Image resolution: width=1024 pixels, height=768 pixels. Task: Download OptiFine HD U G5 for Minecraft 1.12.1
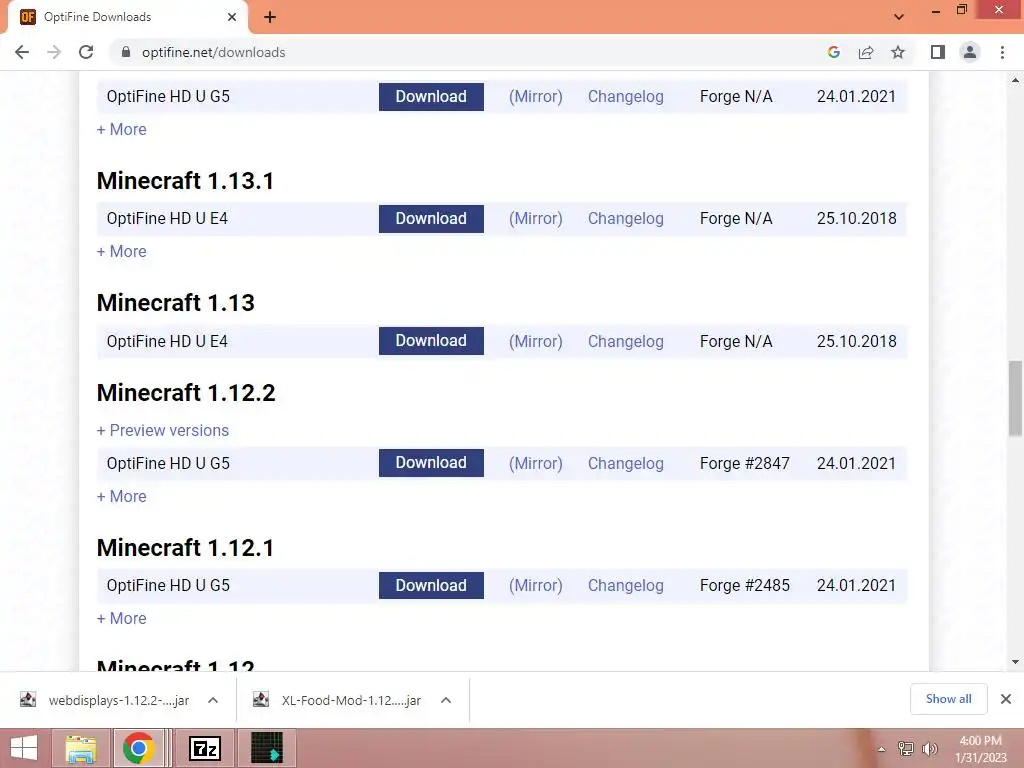click(x=431, y=586)
